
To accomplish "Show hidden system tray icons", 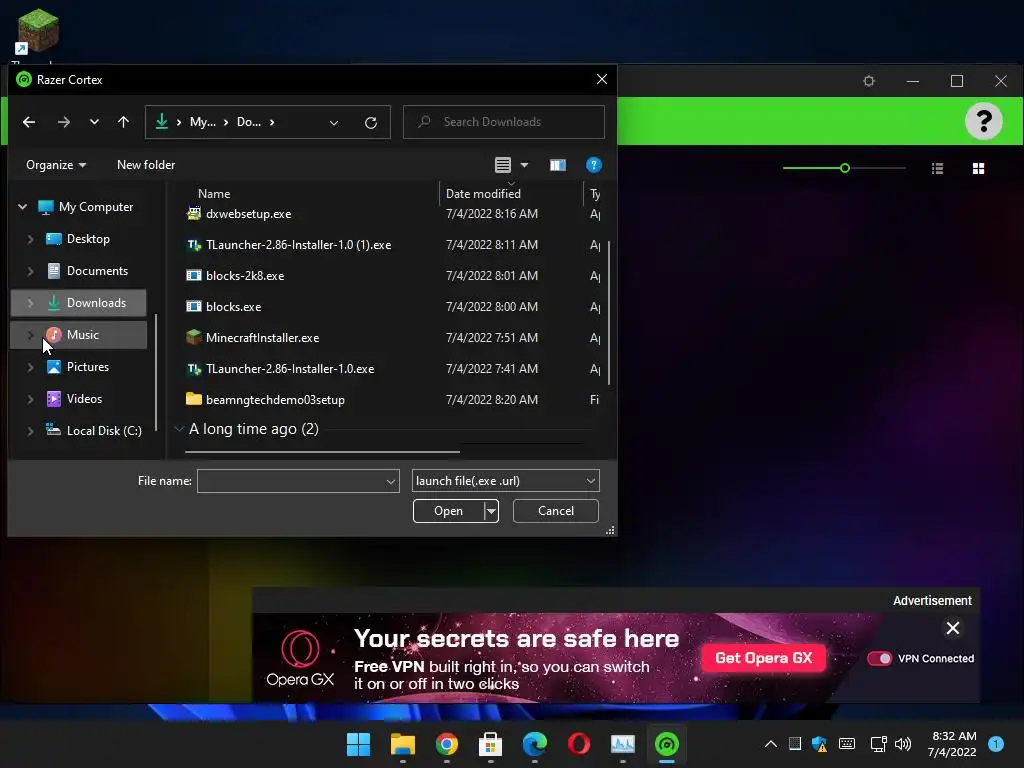I will click(x=771, y=744).
